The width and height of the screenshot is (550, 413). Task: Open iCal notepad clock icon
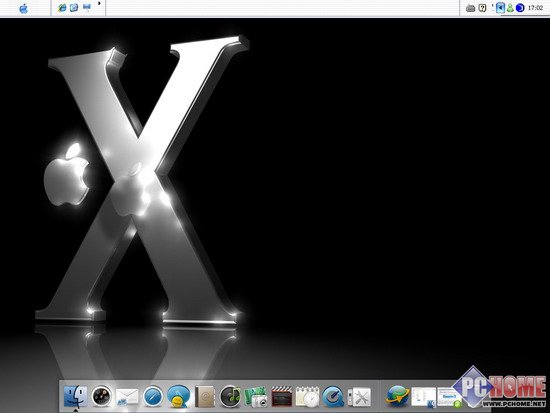pos(307,397)
